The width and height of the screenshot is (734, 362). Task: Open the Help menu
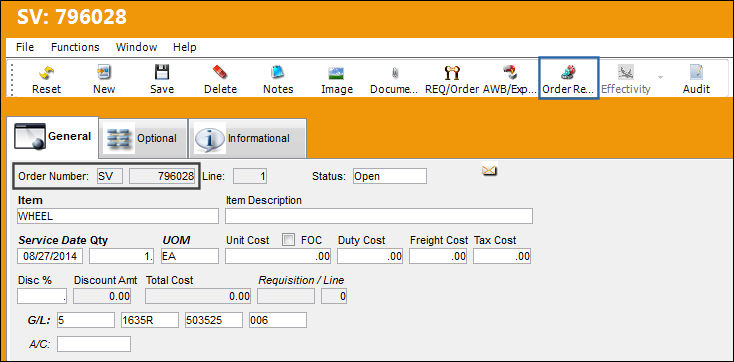[184, 47]
